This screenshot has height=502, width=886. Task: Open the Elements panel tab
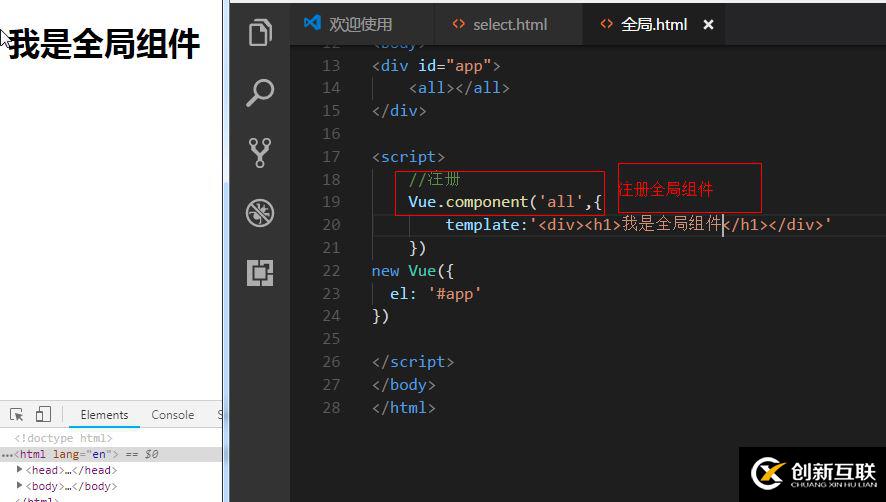pos(104,414)
